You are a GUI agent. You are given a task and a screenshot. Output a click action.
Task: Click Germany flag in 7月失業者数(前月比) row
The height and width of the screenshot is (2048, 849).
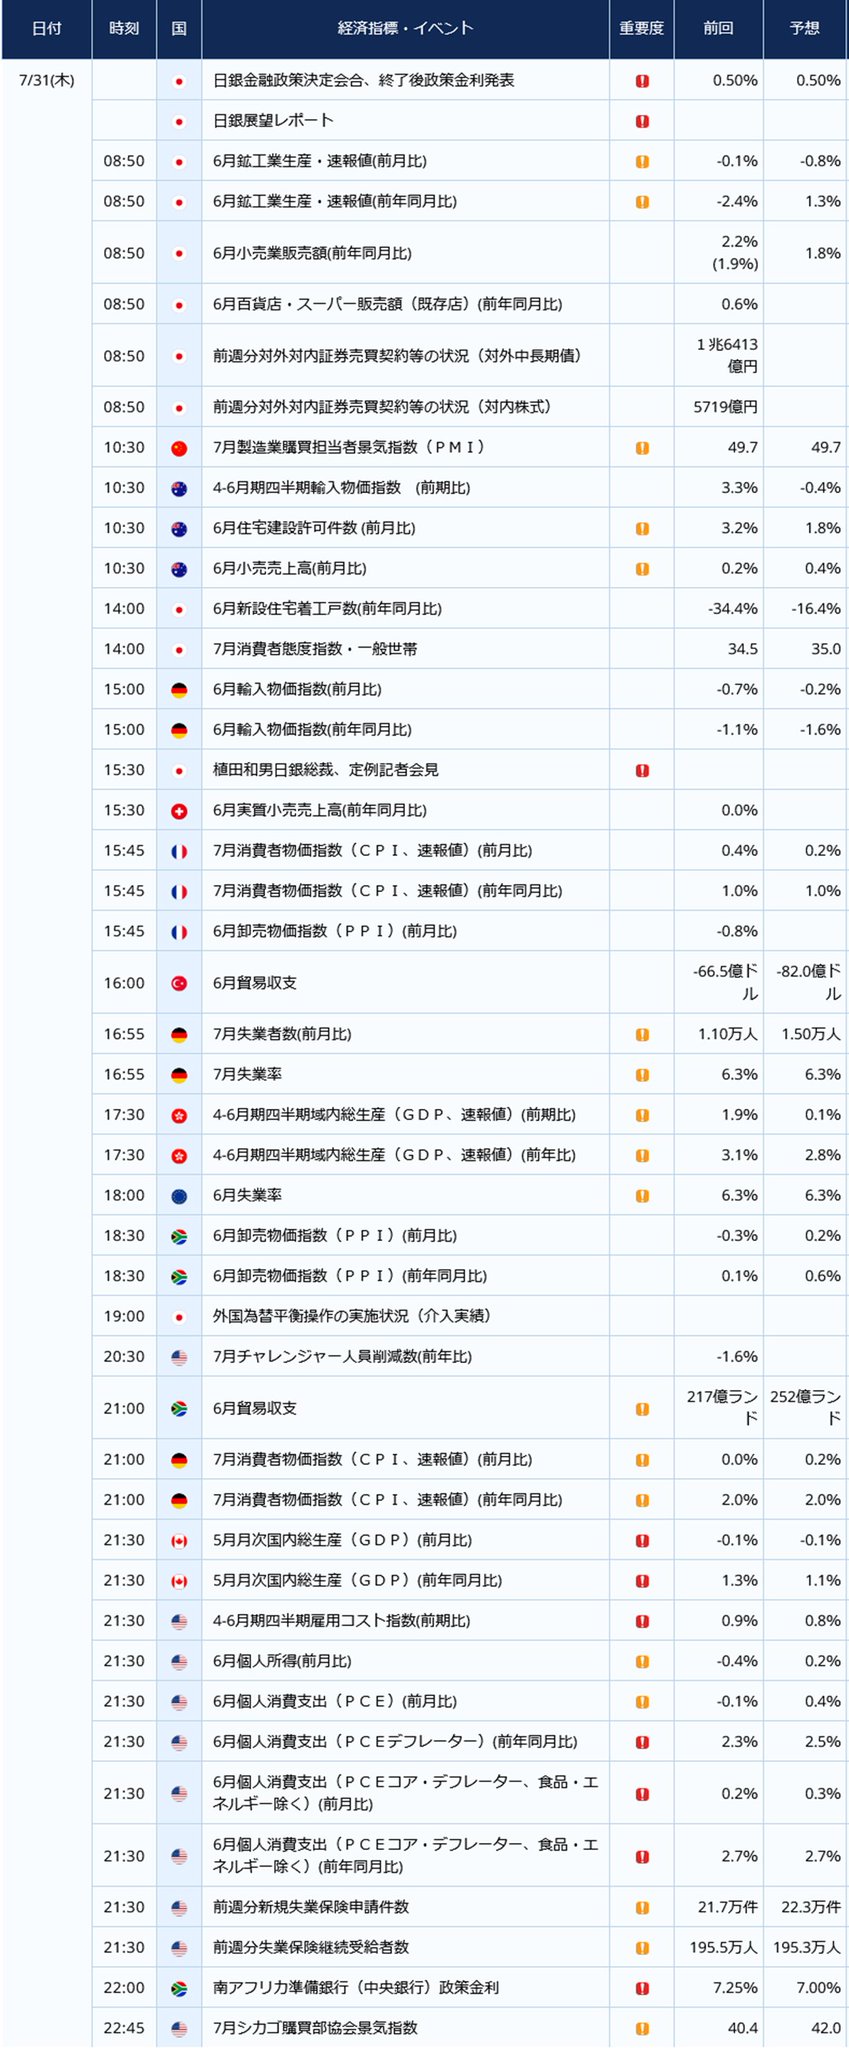click(x=179, y=1035)
